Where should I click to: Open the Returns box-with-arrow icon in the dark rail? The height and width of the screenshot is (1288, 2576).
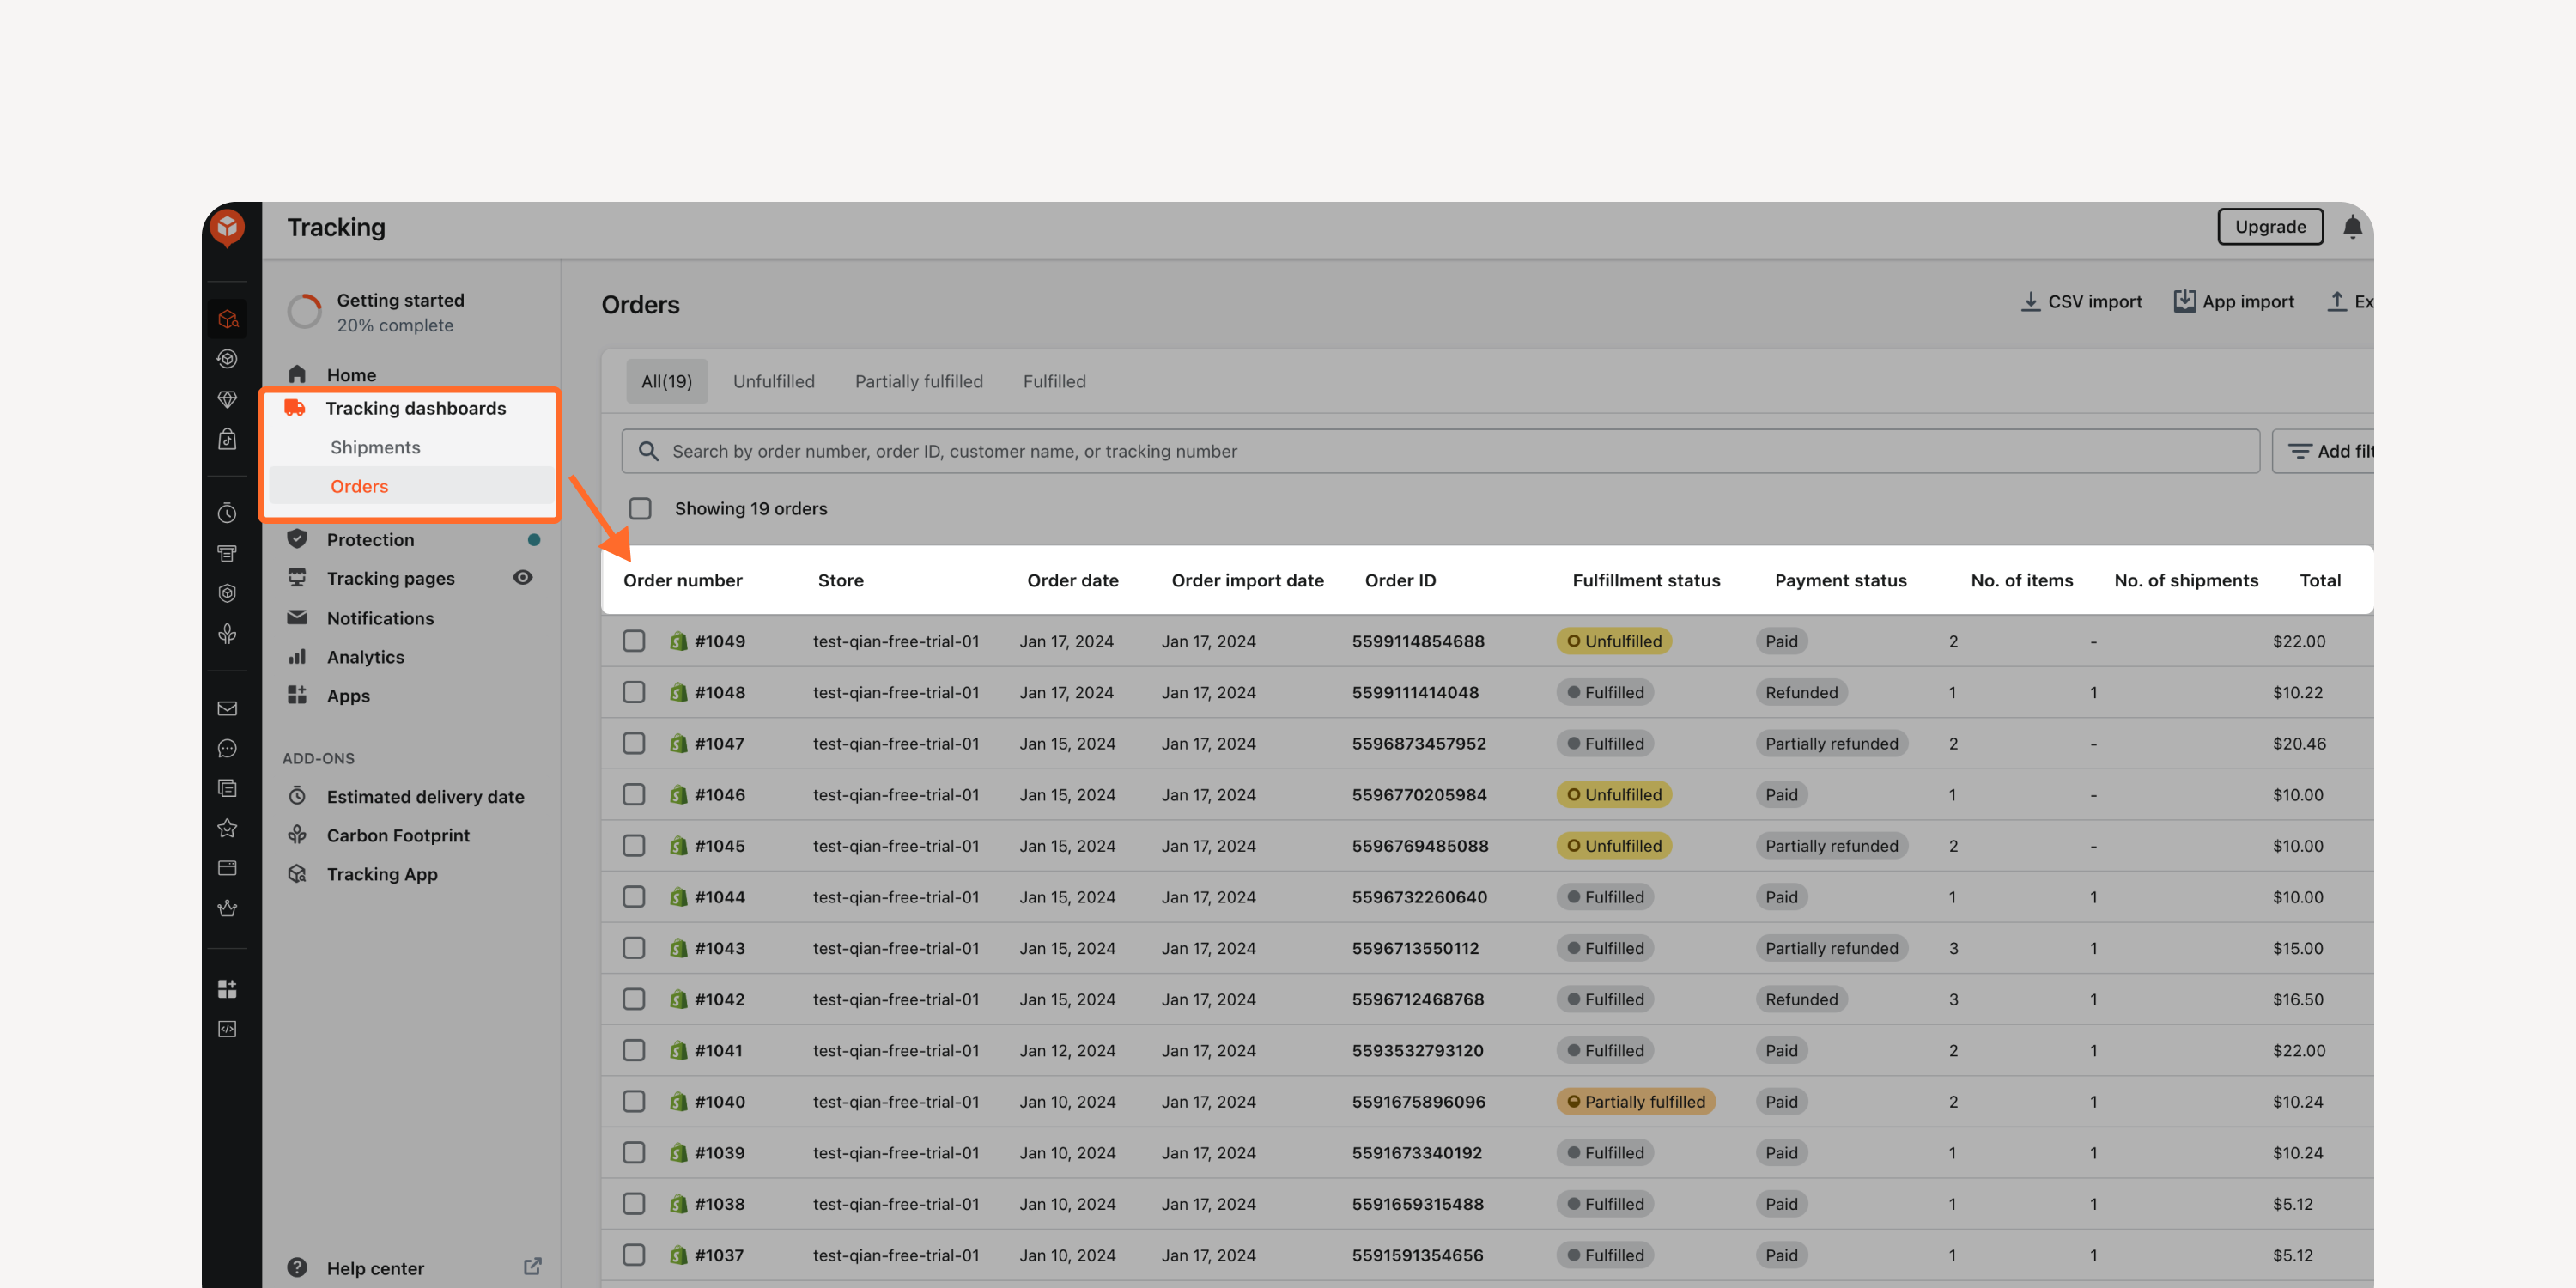click(228, 359)
